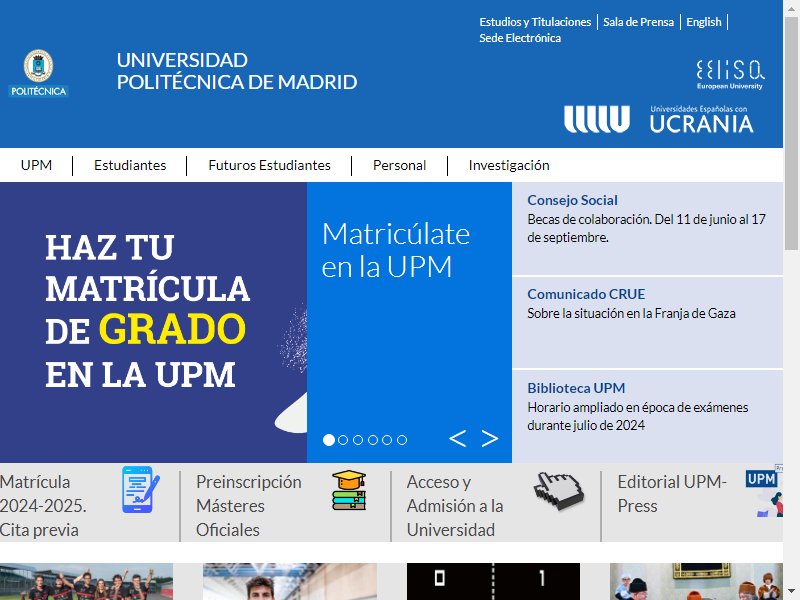Open the Sede Electrónica link
This screenshot has height=600, width=800.
click(x=520, y=38)
